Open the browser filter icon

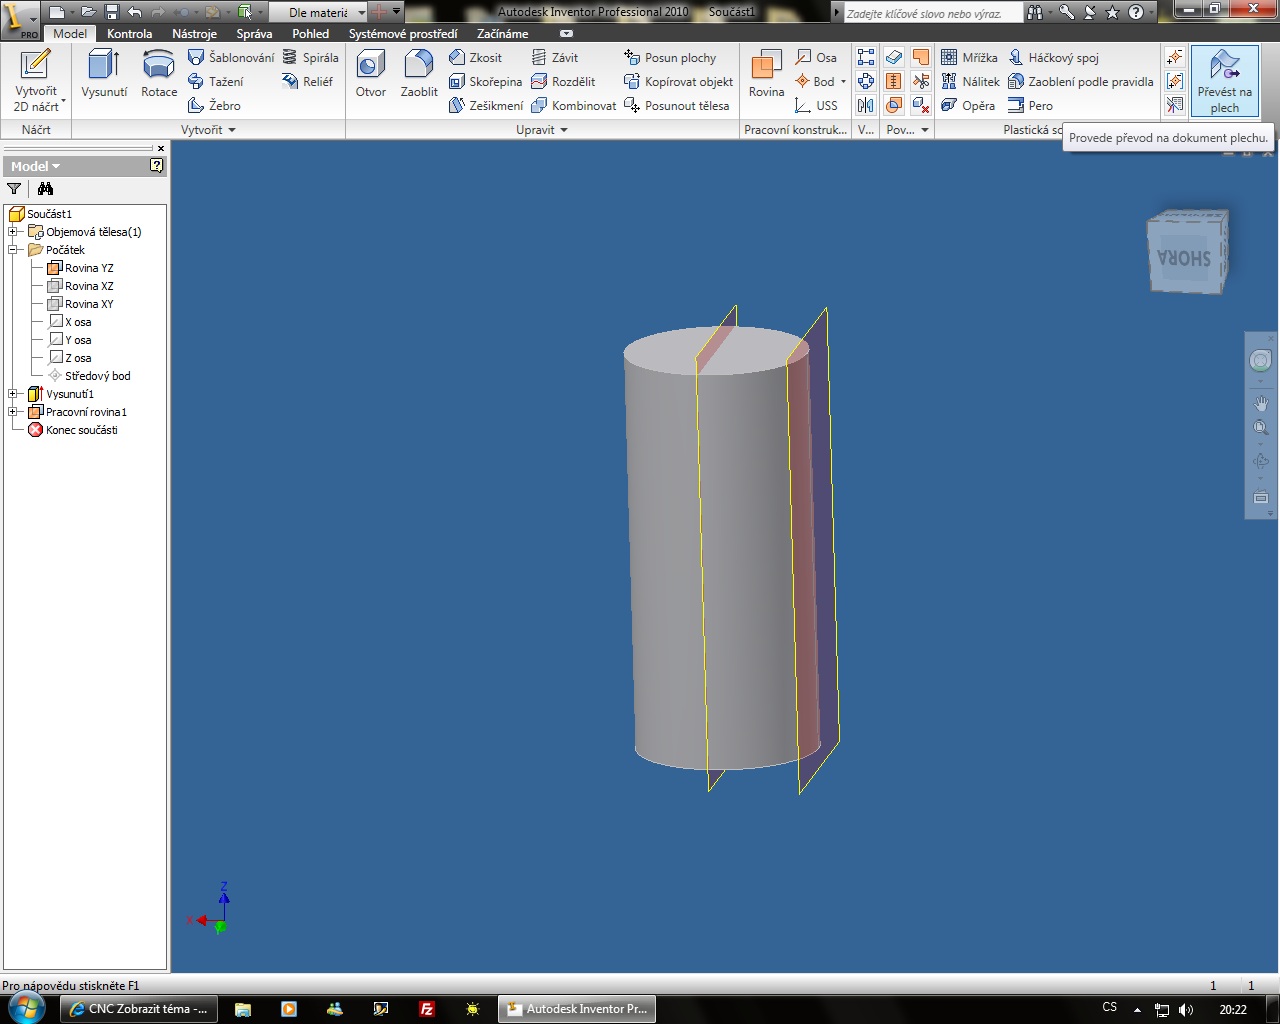tap(14, 189)
